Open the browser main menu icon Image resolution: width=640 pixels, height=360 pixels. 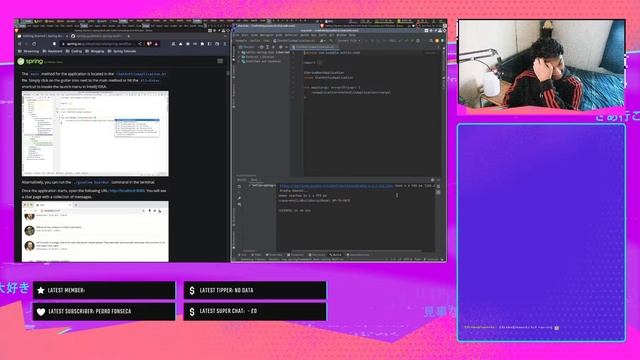click(x=224, y=44)
